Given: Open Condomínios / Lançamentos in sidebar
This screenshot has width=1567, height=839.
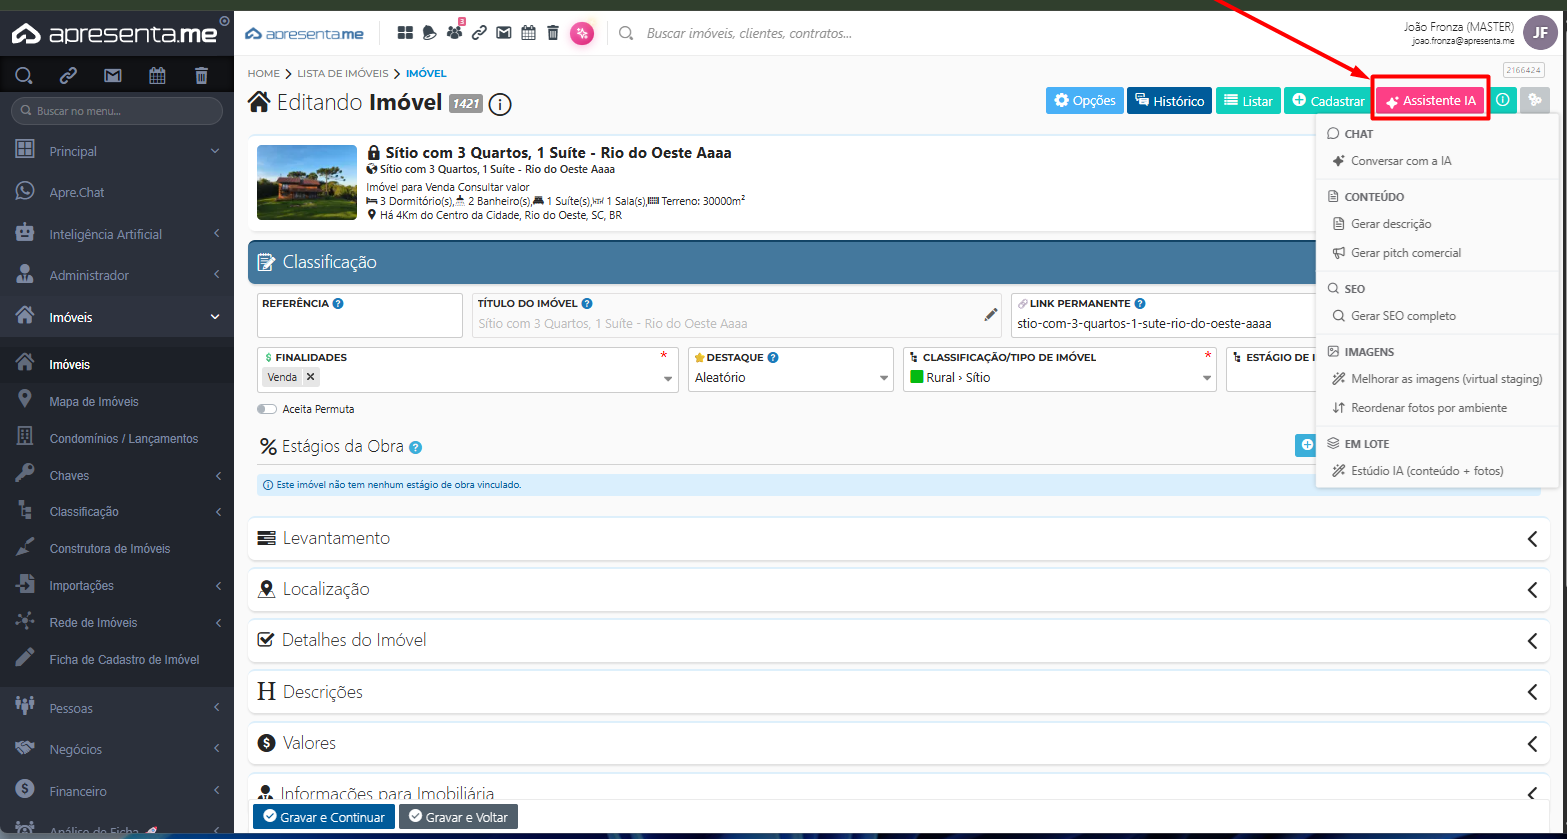Looking at the screenshot, I should click(x=124, y=439).
